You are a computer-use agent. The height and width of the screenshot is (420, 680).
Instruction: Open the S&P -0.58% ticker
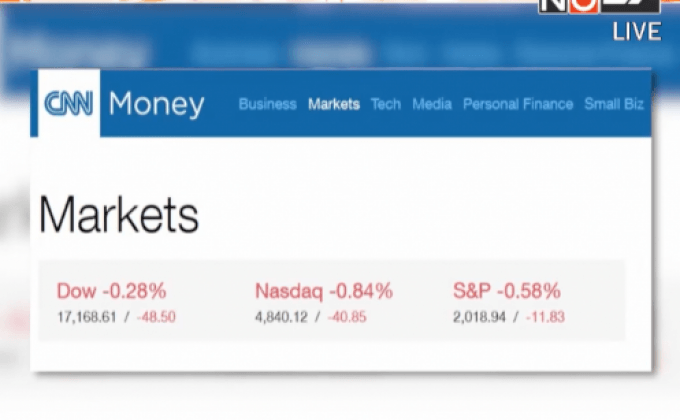507,291
